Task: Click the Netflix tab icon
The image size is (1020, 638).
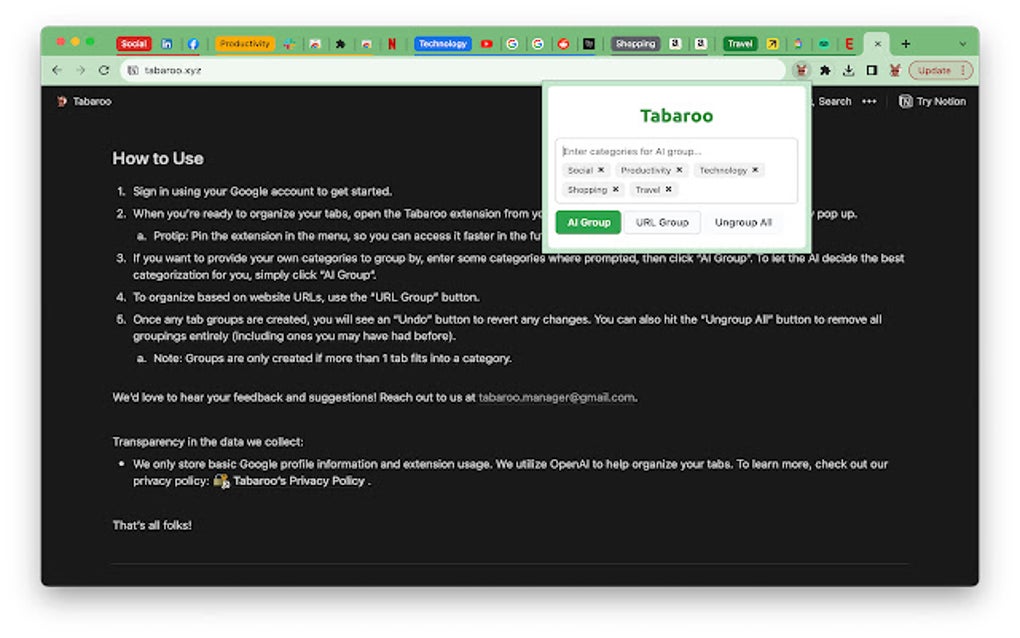Action: pos(391,43)
